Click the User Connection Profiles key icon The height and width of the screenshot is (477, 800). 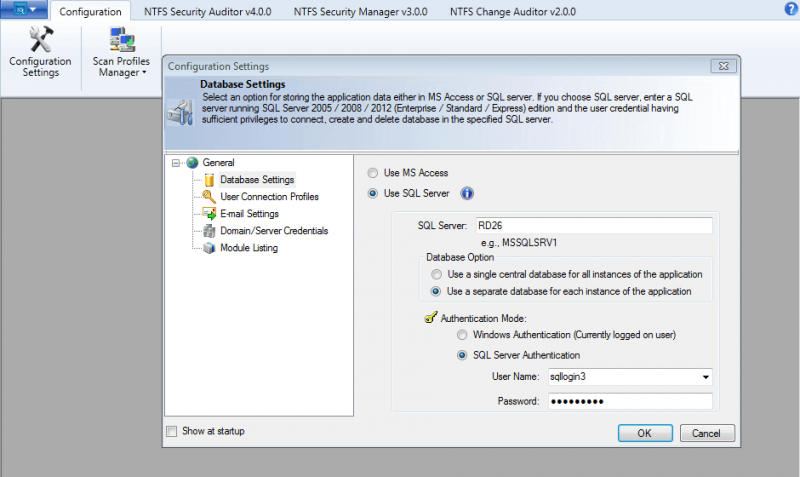pos(209,196)
